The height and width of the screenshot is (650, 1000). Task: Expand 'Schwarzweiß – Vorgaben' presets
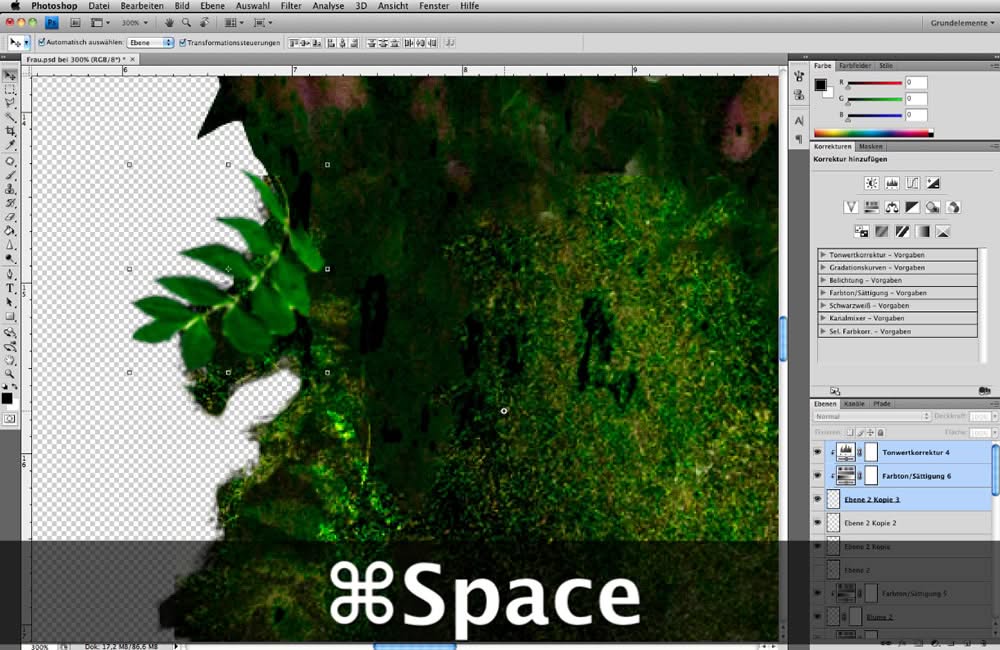pyautogui.click(x=823, y=306)
